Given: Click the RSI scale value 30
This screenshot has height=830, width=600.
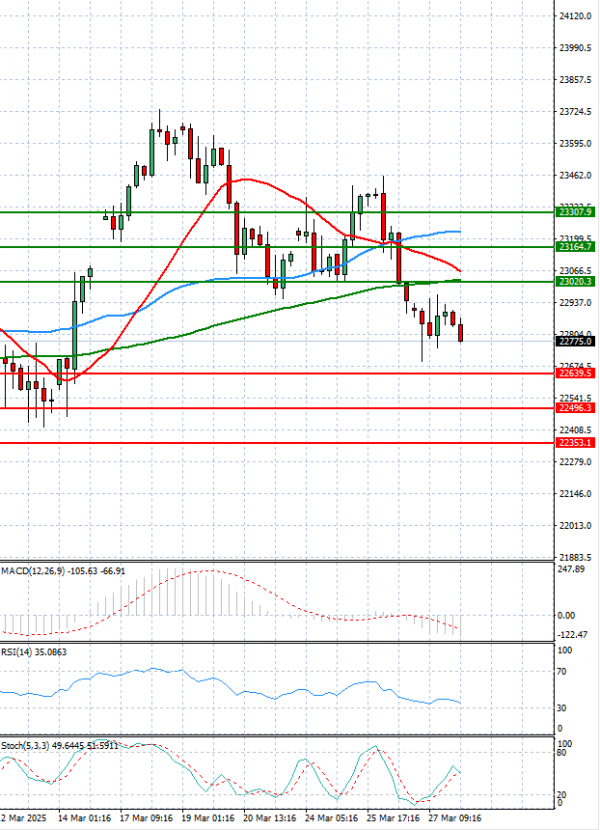Looking at the screenshot, I should (562, 708).
